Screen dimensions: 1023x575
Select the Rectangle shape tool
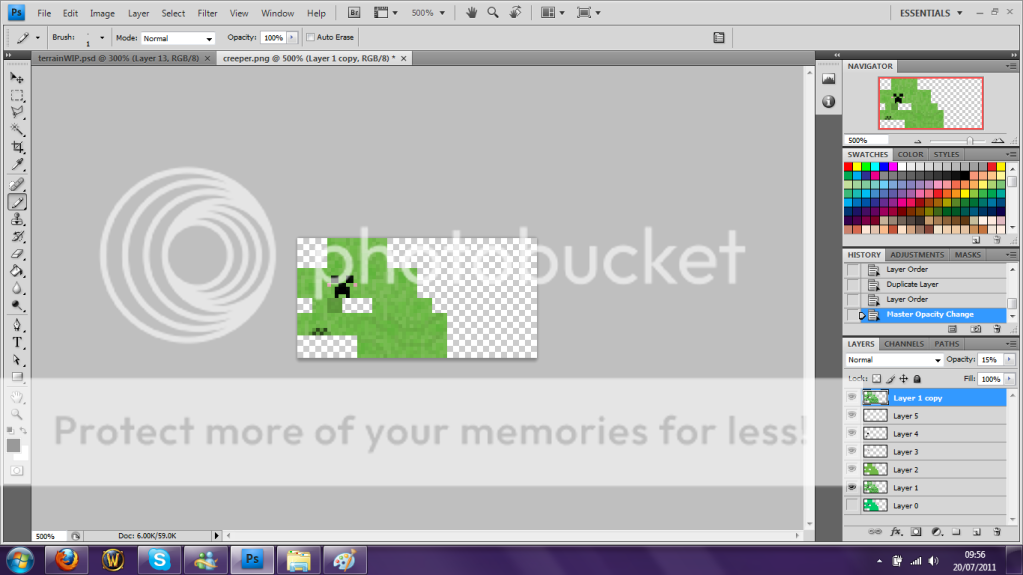[17, 377]
